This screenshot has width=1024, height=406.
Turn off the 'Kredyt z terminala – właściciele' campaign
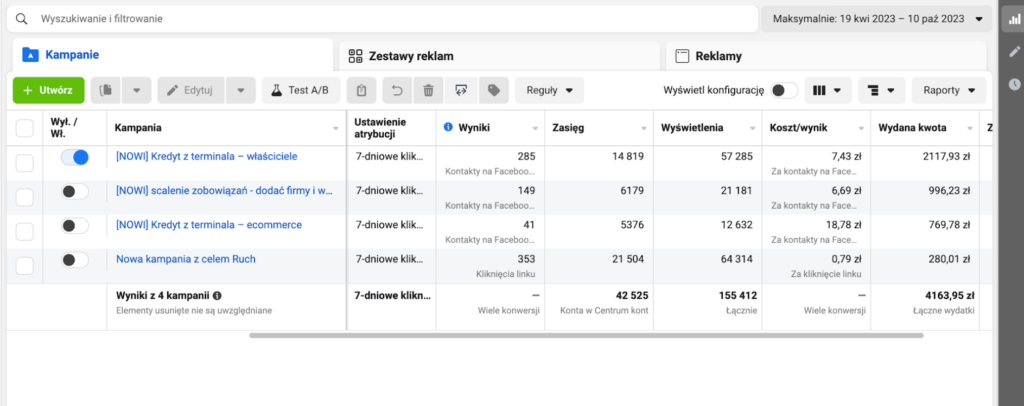(x=74, y=157)
